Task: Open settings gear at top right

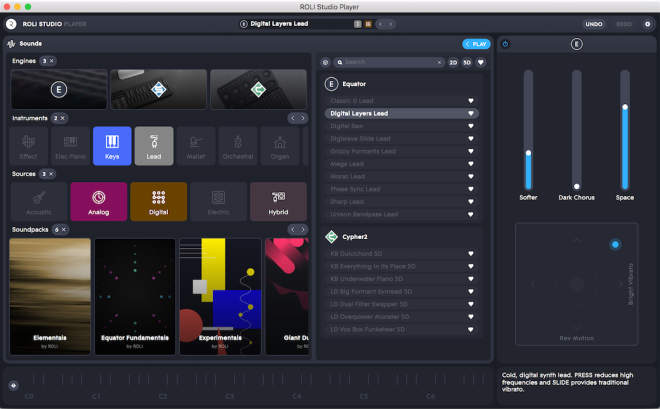Action: (647, 24)
